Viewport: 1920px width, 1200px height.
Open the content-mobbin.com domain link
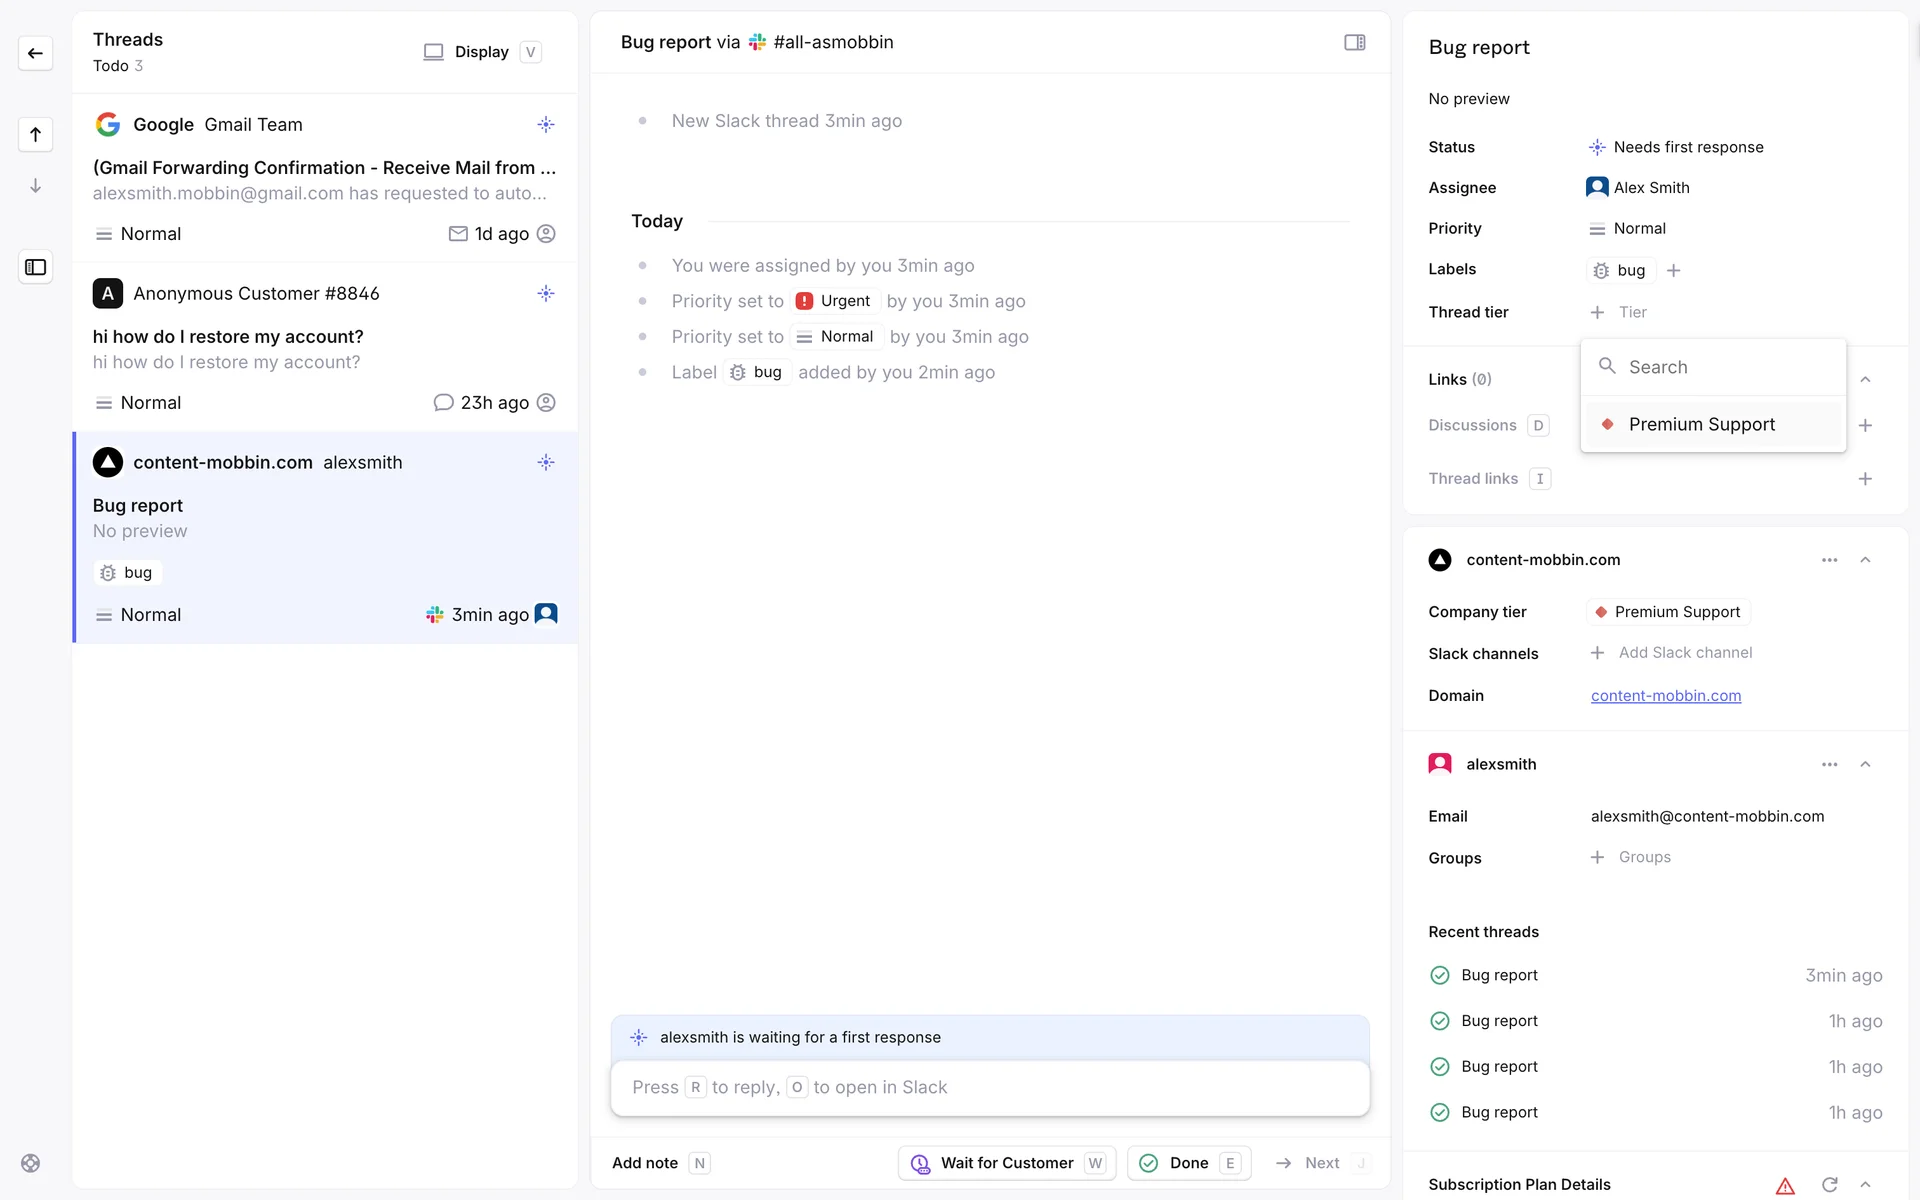click(x=1665, y=696)
